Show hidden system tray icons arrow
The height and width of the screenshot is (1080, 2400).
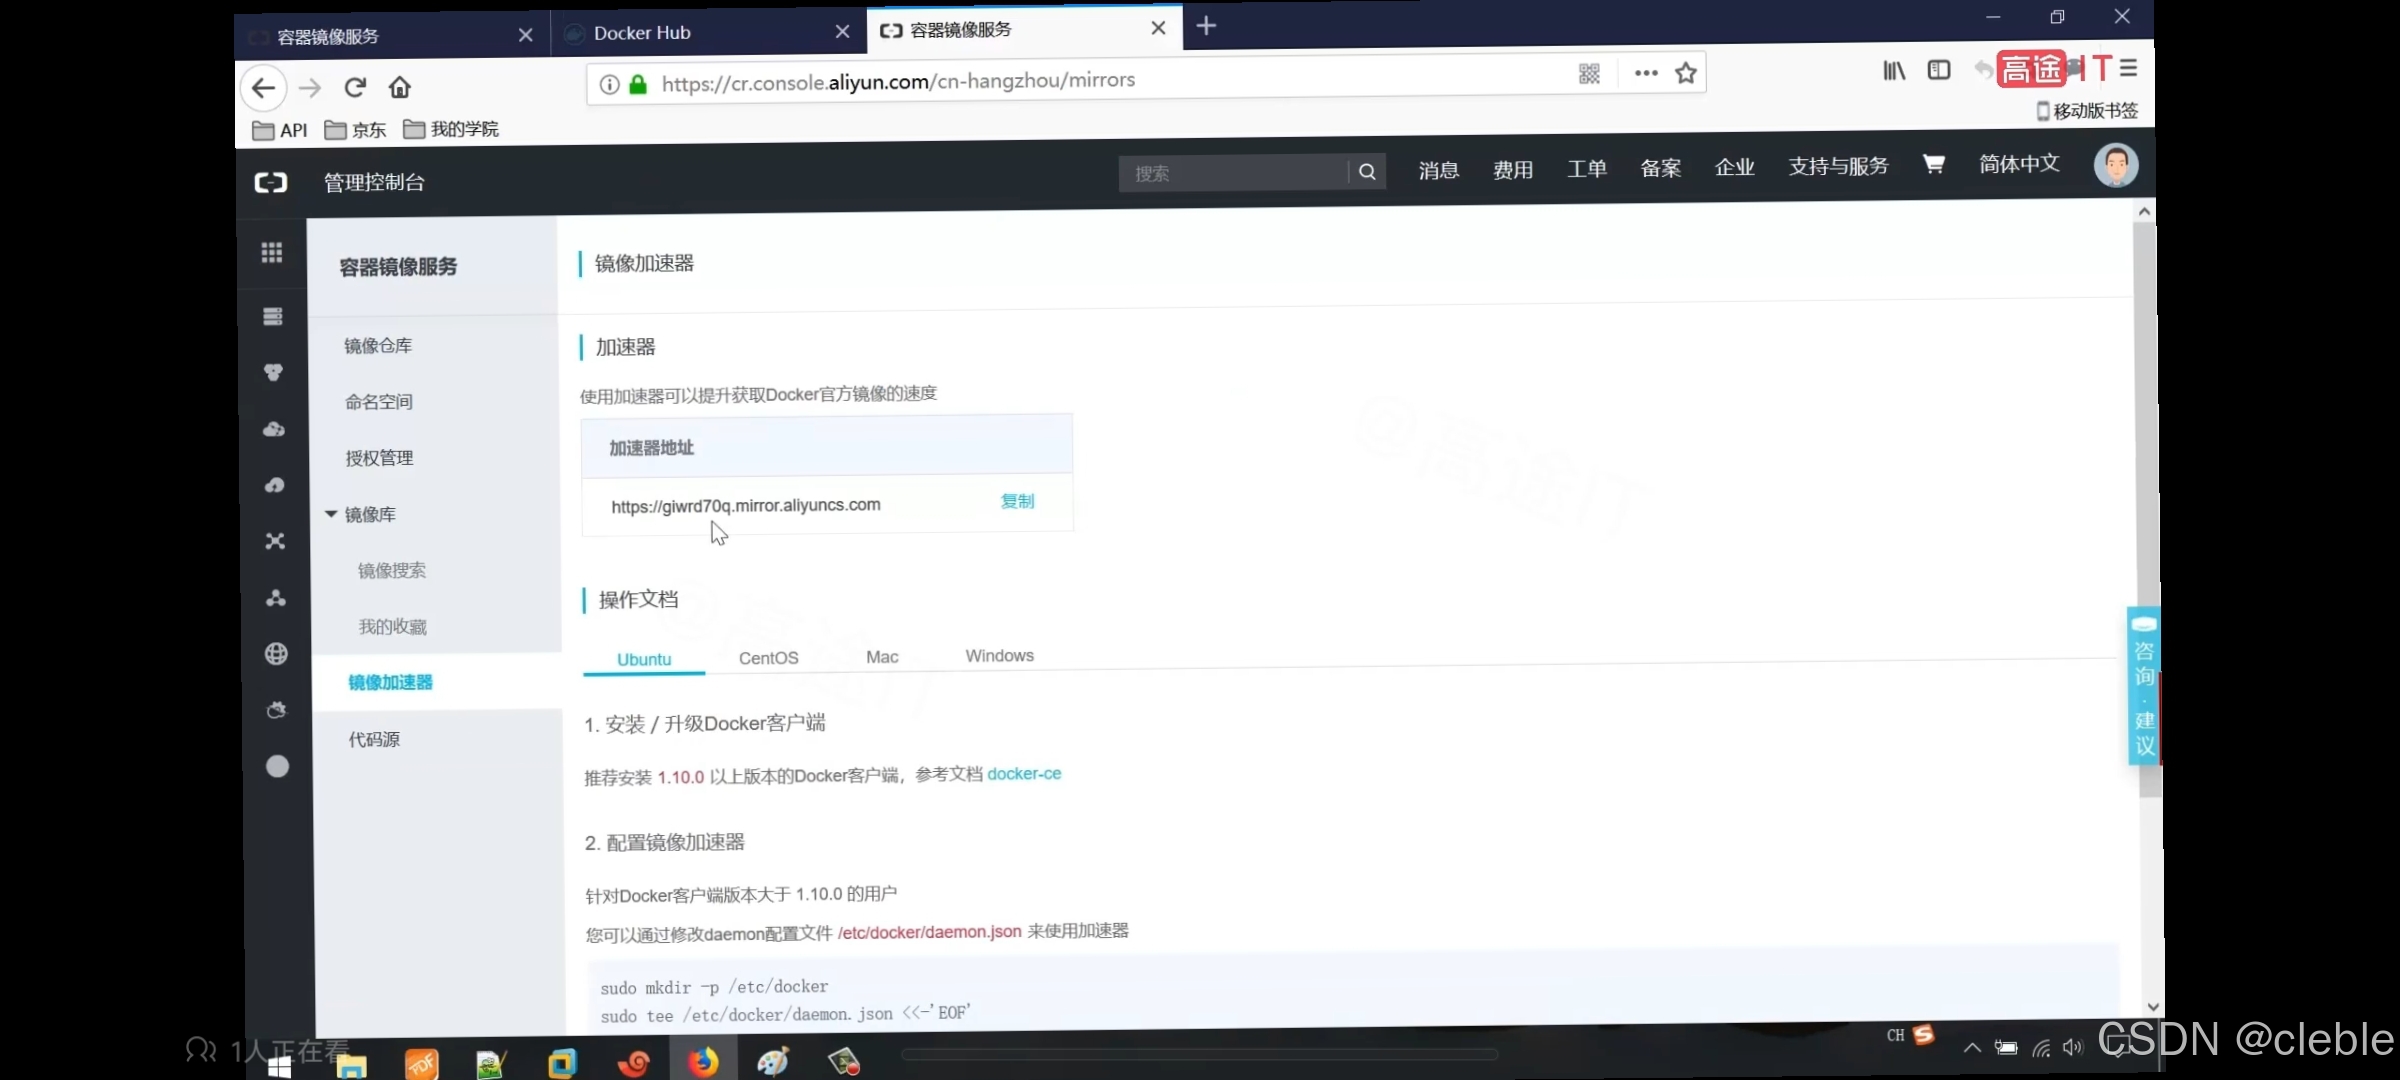[1971, 1047]
